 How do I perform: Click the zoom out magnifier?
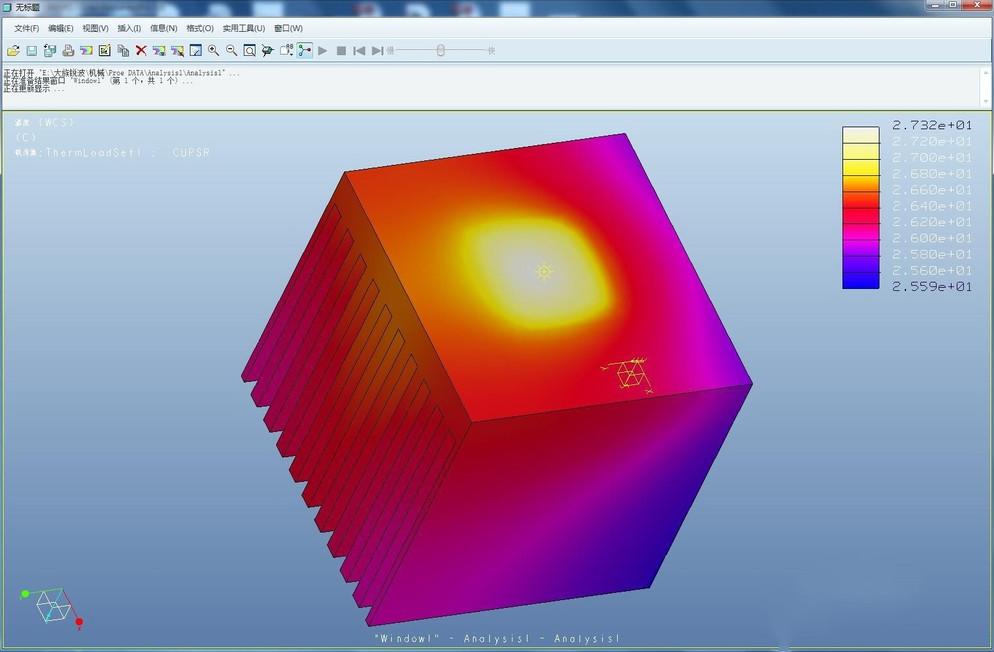[232, 51]
